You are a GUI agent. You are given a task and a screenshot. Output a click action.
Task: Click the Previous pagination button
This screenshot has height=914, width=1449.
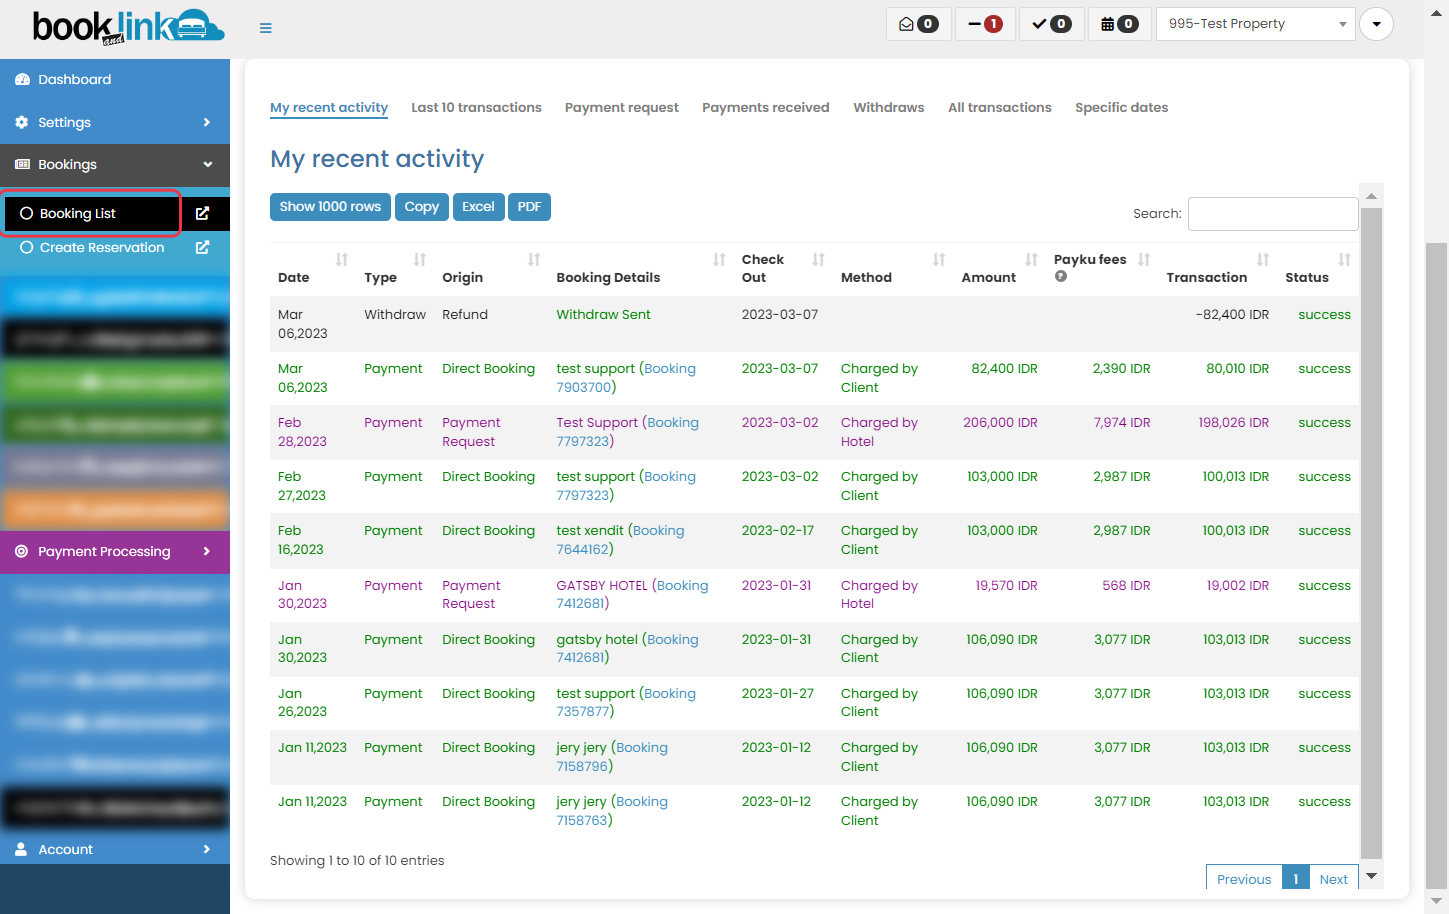[1244, 878]
